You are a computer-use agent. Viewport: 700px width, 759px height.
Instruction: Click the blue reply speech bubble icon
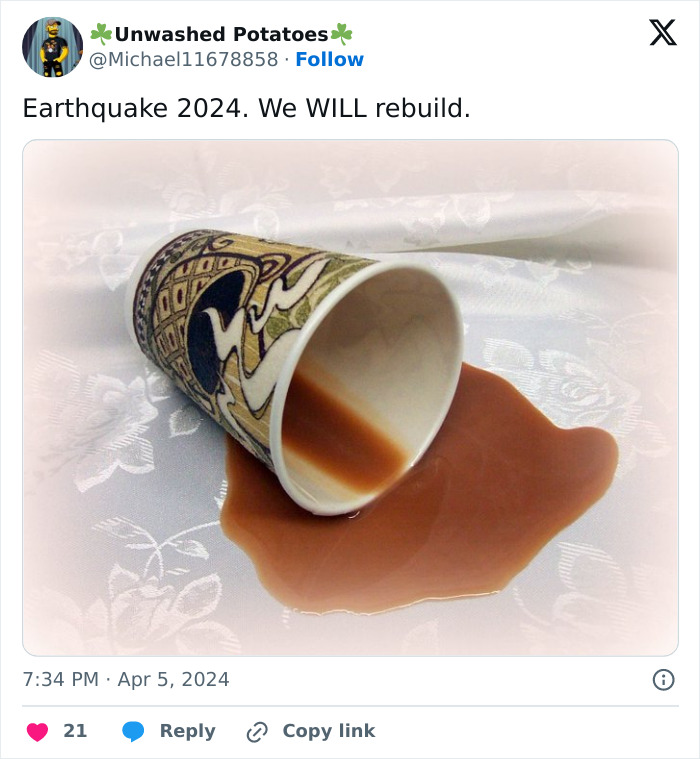(133, 731)
